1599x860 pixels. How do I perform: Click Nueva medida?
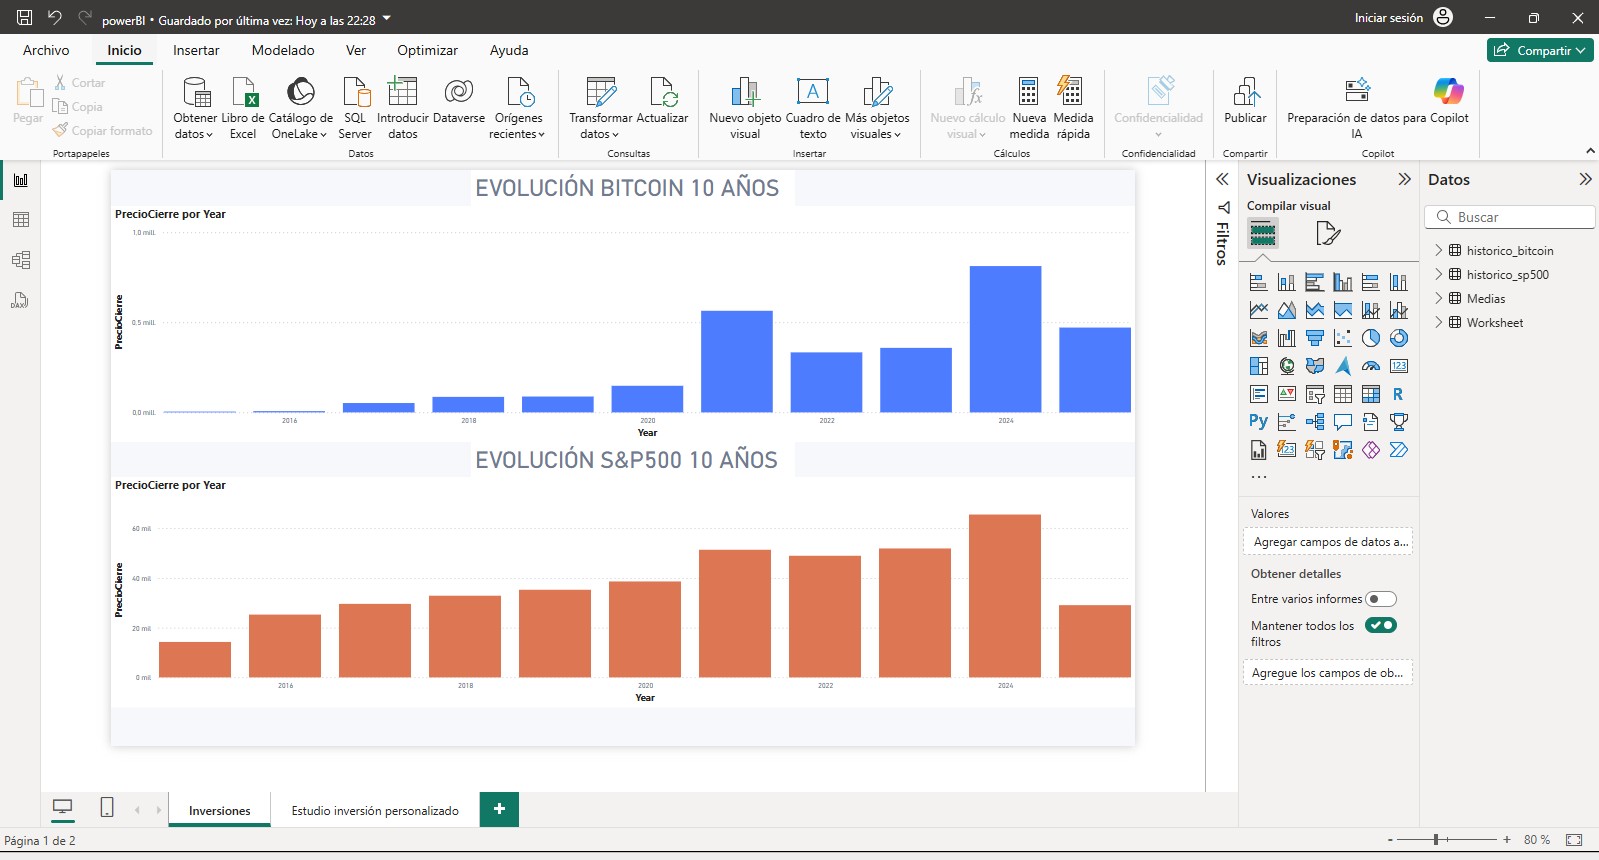pos(1029,107)
